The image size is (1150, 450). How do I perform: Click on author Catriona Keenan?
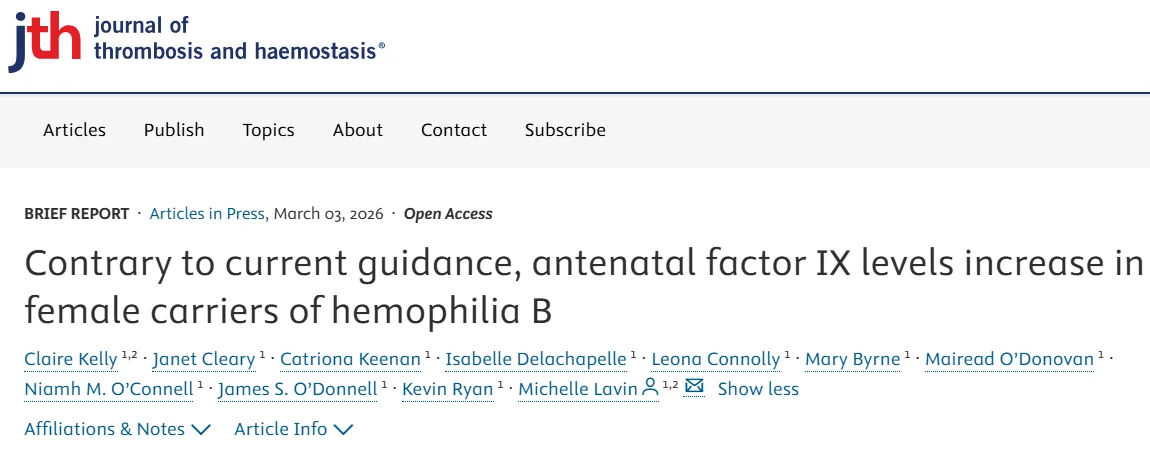coord(351,359)
